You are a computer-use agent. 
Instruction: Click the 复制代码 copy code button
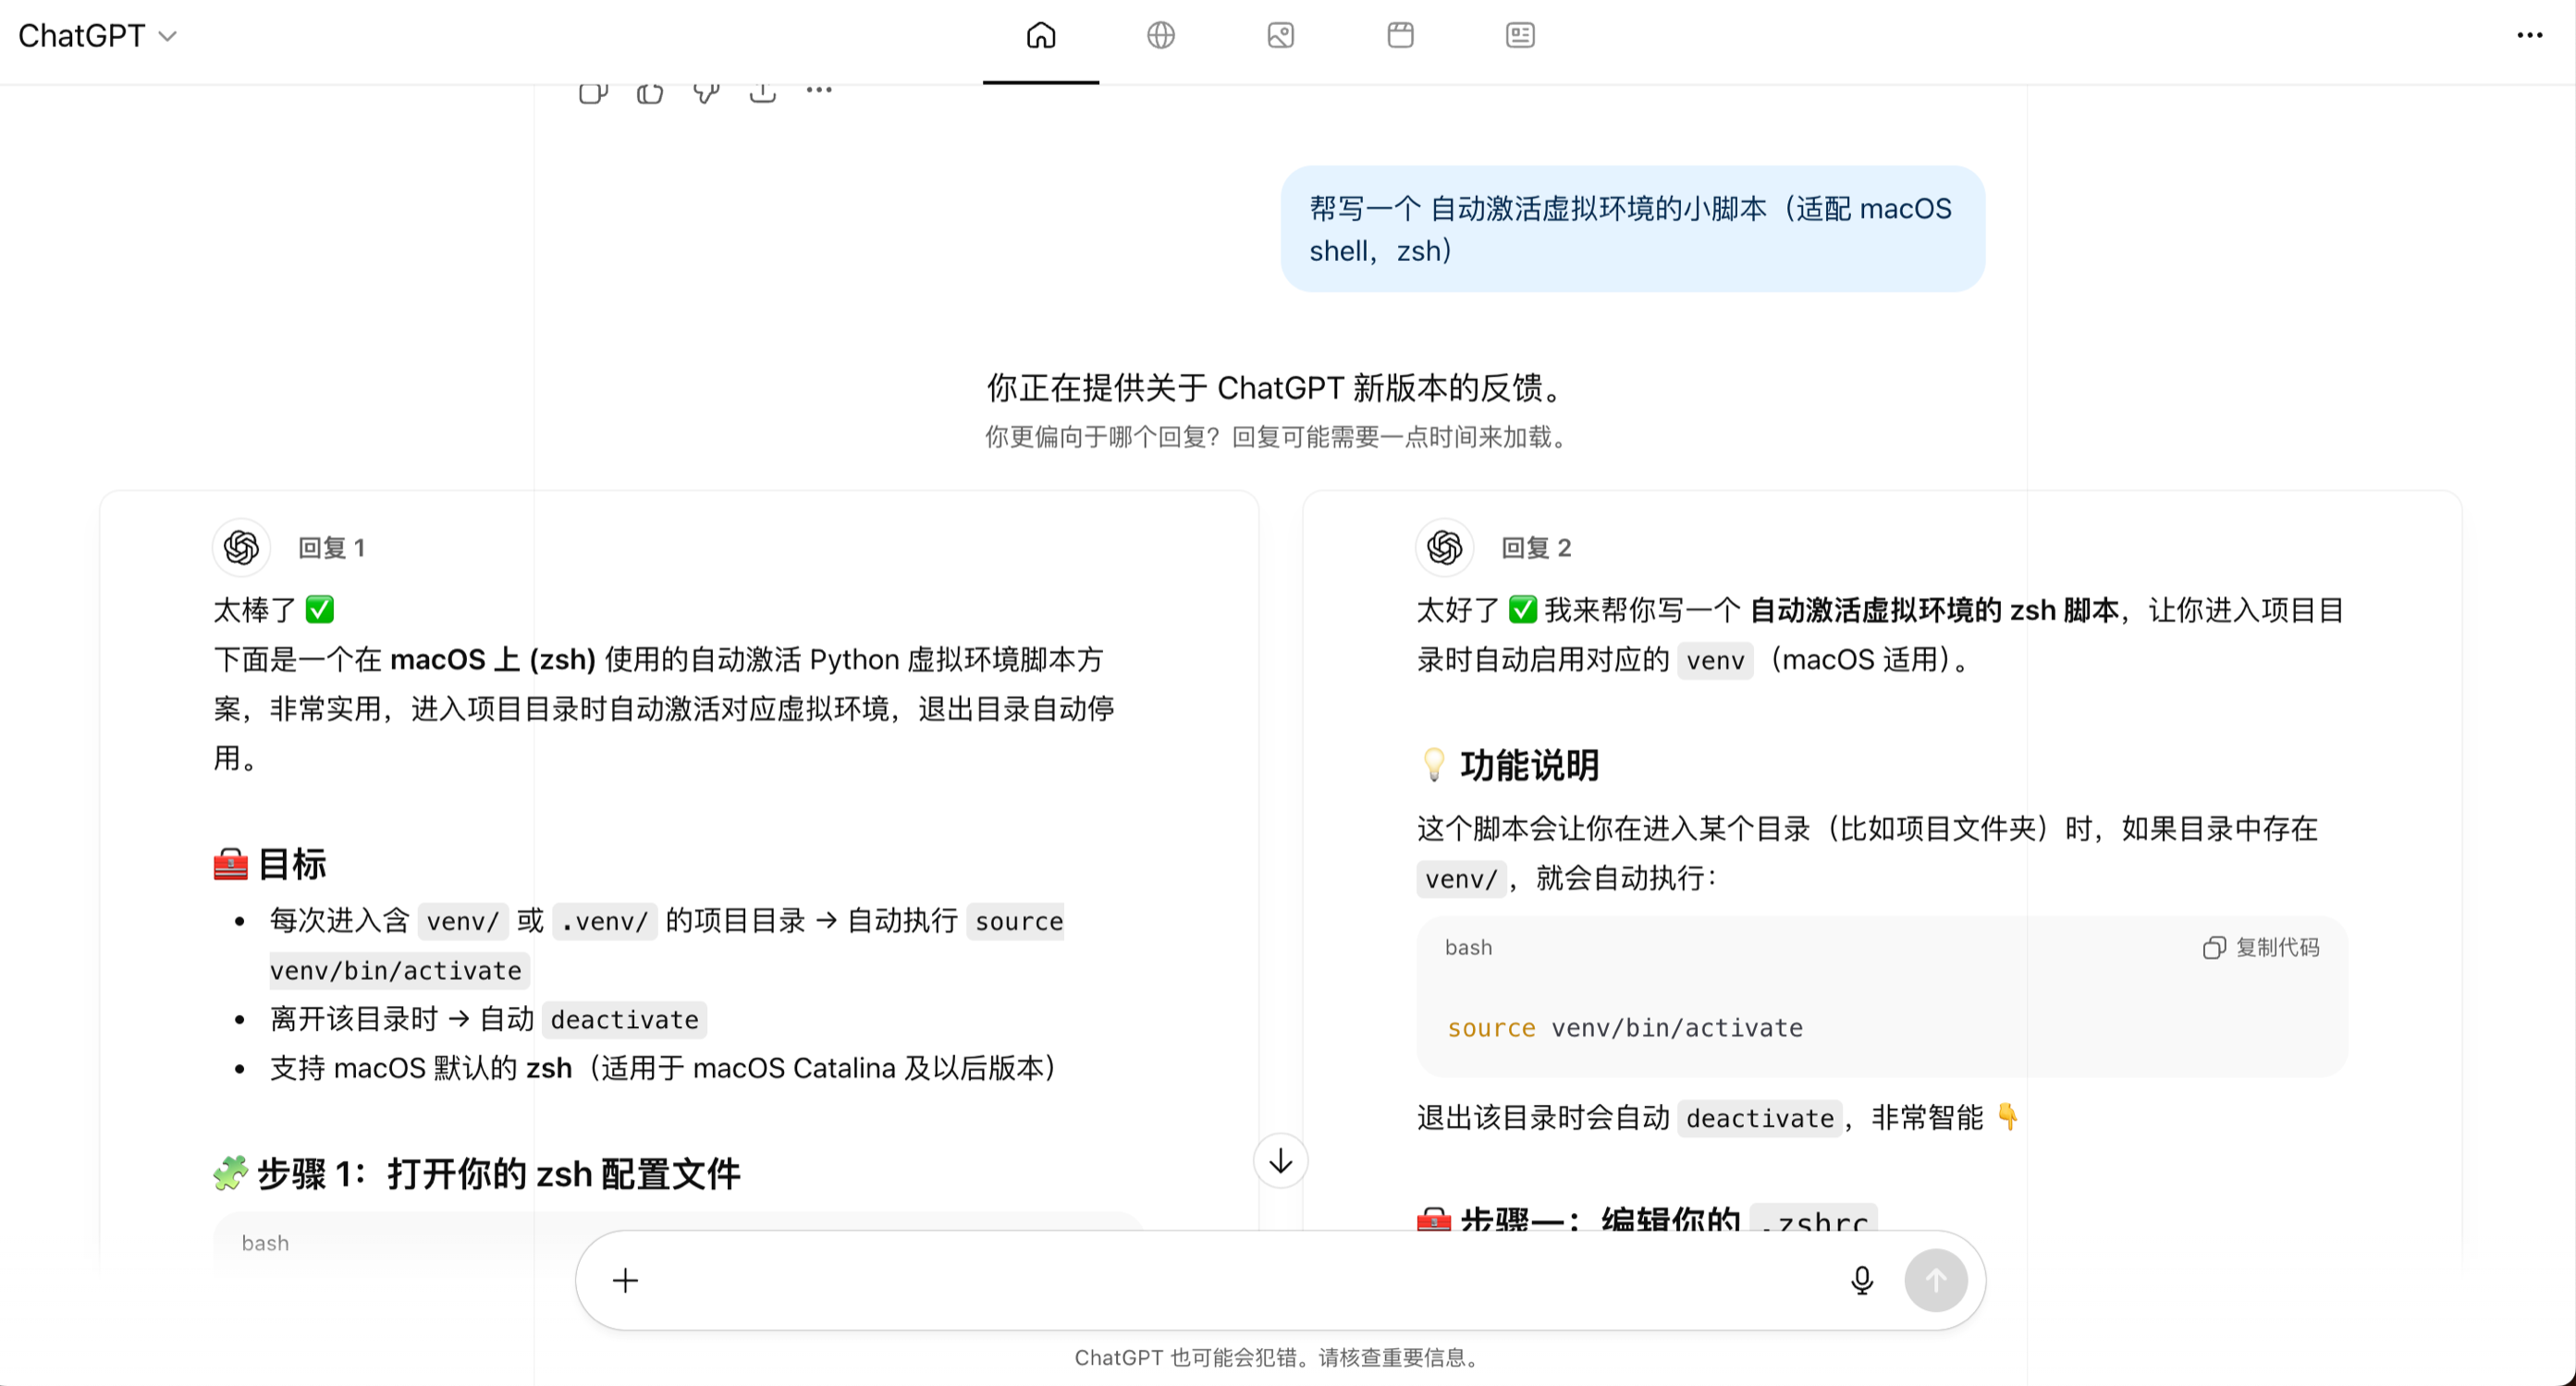(2260, 947)
